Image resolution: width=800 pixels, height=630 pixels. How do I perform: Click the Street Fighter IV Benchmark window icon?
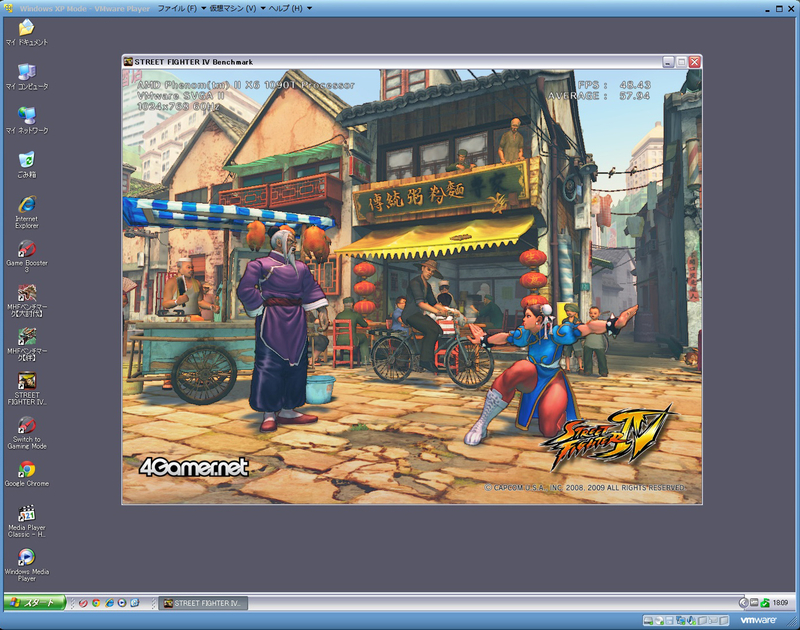click(x=129, y=62)
